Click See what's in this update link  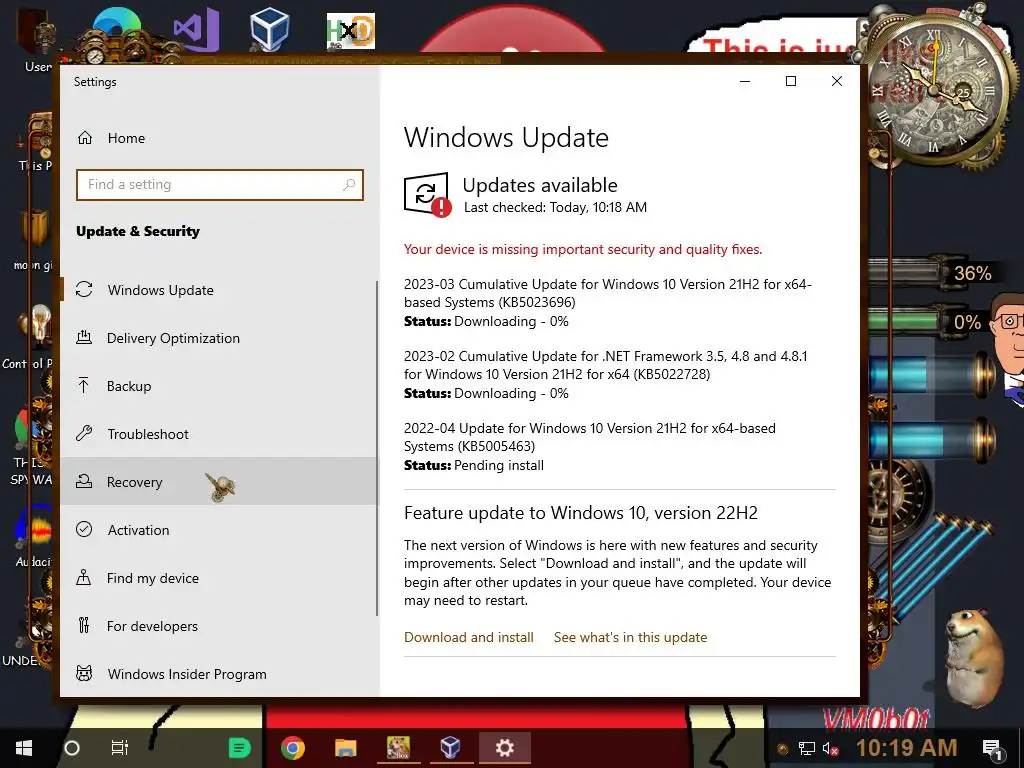point(630,637)
